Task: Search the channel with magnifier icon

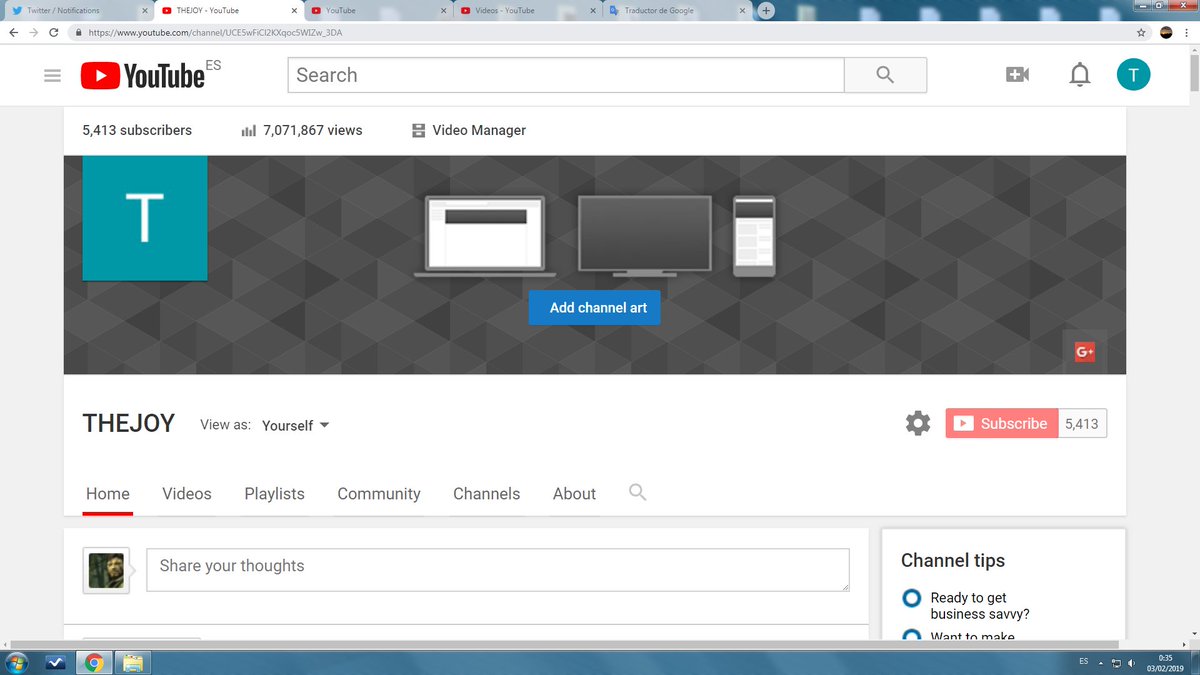Action: [637, 492]
